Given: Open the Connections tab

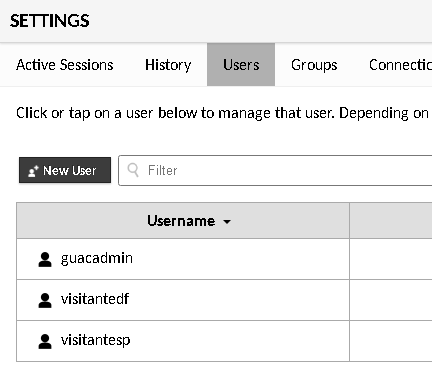Looking at the screenshot, I should click(x=400, y=65).
